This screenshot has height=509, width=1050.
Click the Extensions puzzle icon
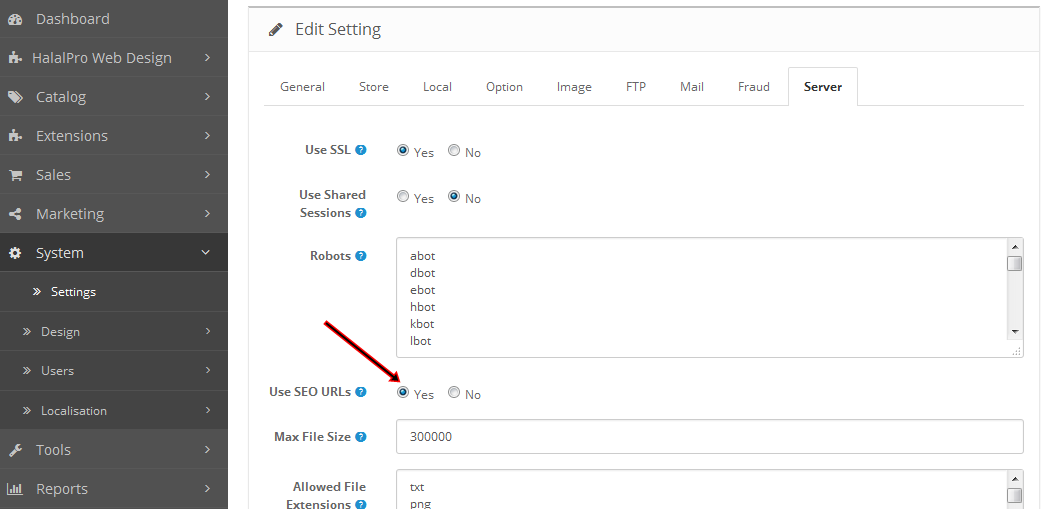pyautogui.click(x=15, y=136)
